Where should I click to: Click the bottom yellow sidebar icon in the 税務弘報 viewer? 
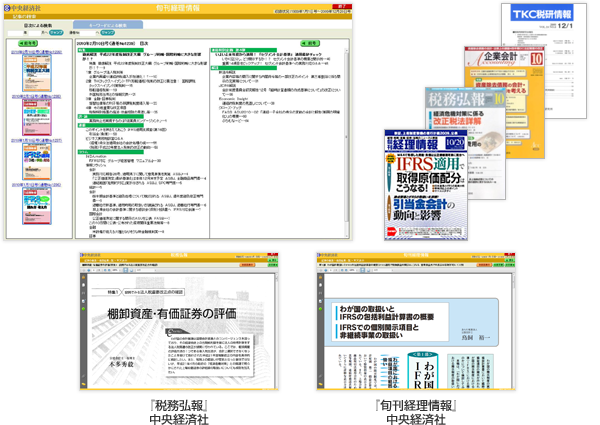tap(83, 384)
